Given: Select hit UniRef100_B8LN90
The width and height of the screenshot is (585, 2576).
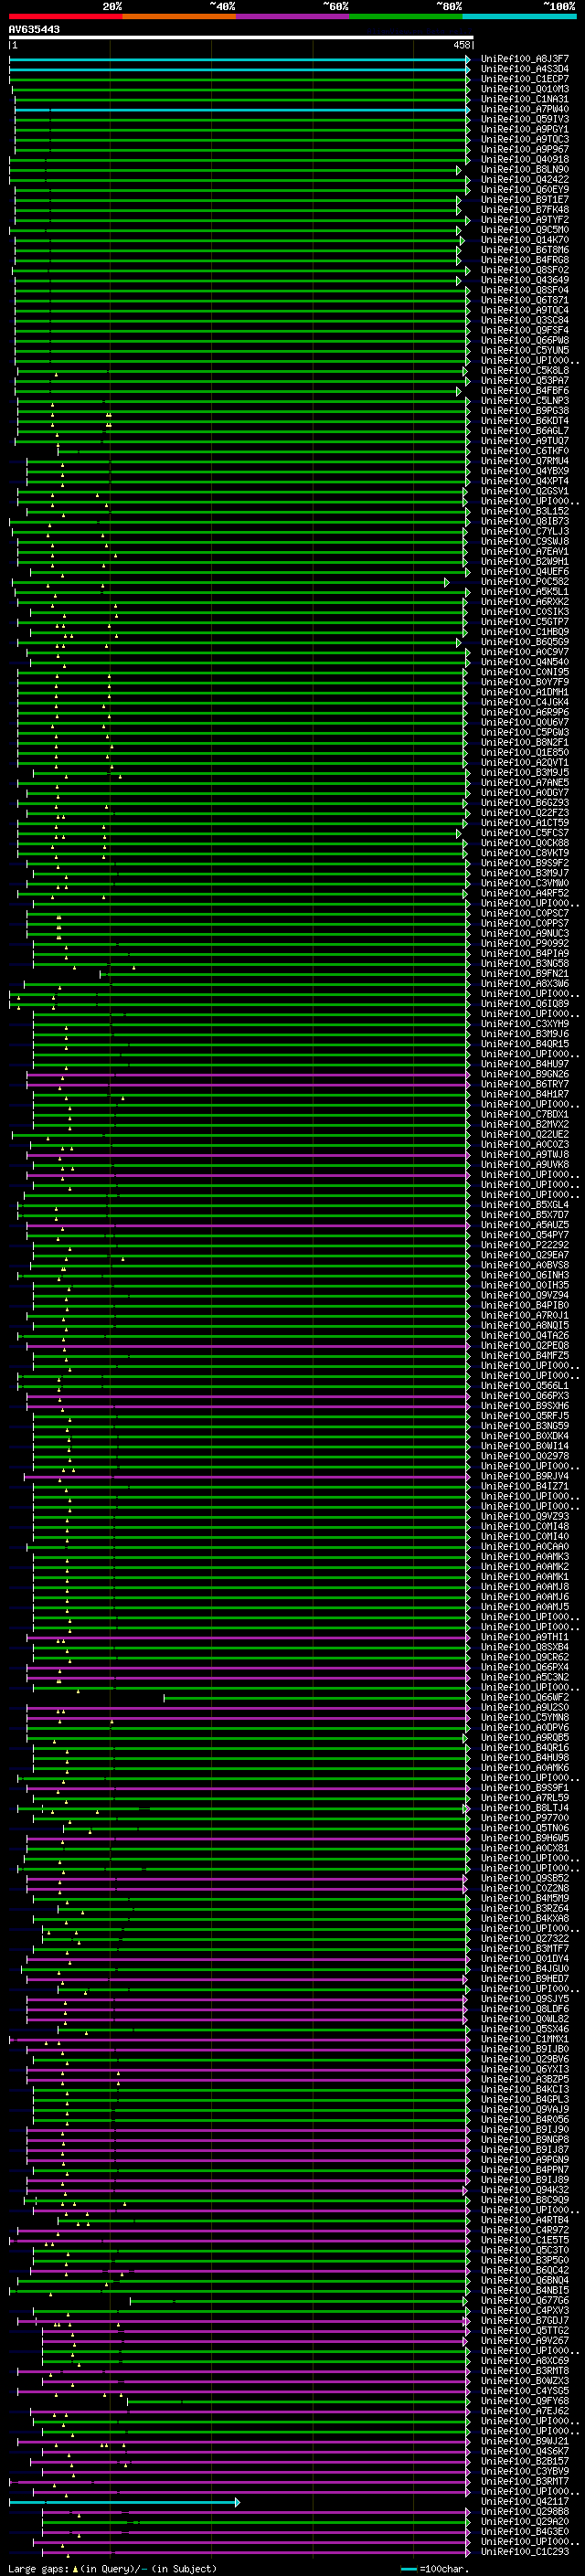Looking at the screenshot, I should tap(525, 170).
